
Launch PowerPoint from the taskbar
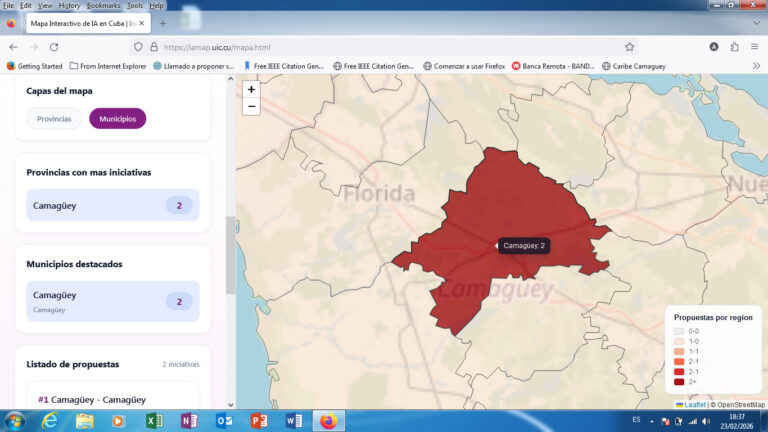click(259, 420)
